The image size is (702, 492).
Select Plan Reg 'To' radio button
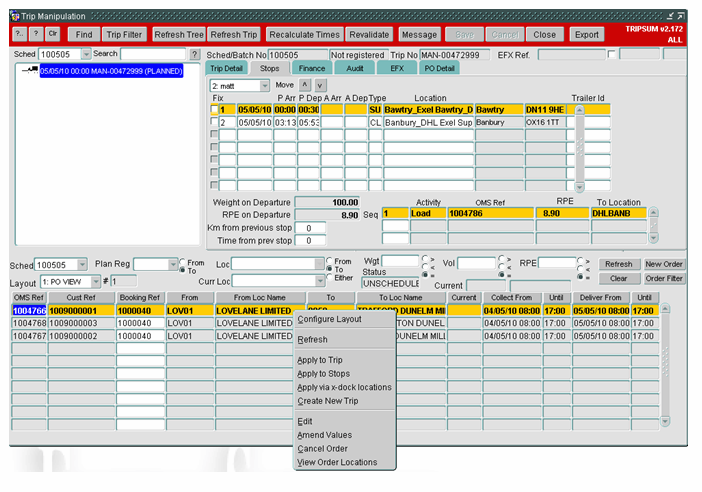(x=182, y=270)
